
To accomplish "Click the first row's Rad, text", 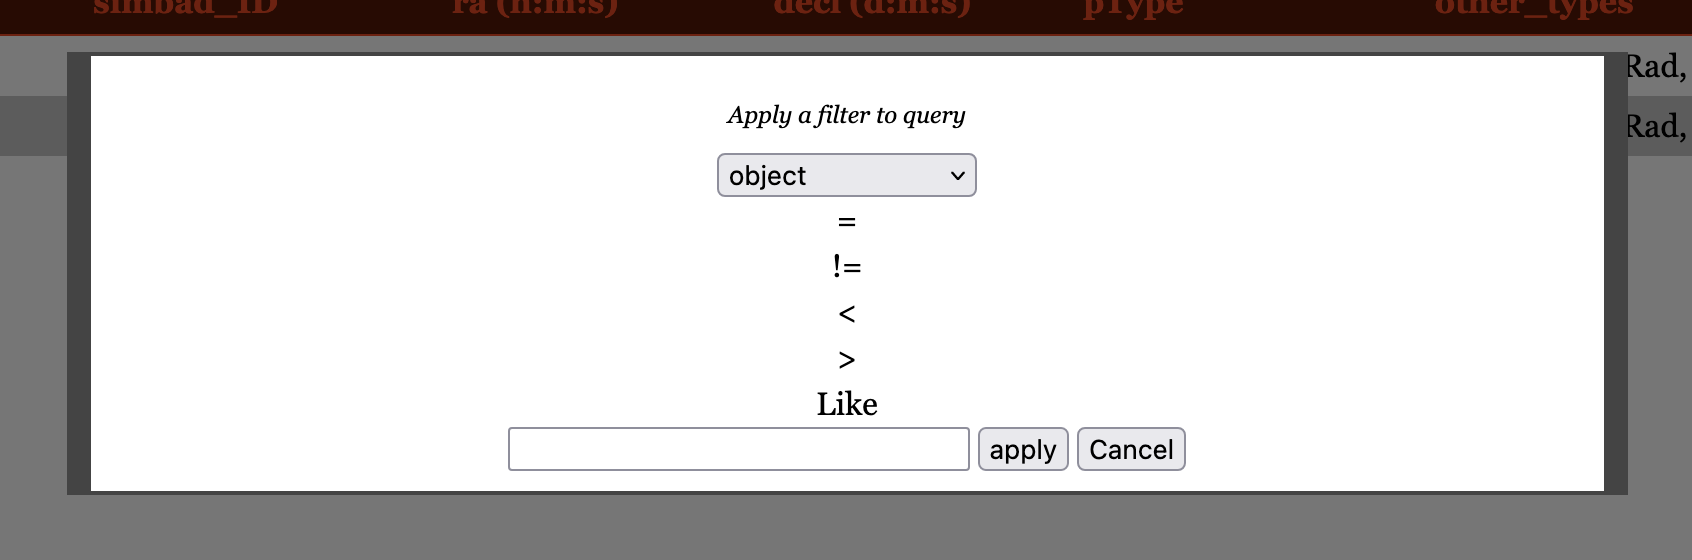I will 1657,67.
